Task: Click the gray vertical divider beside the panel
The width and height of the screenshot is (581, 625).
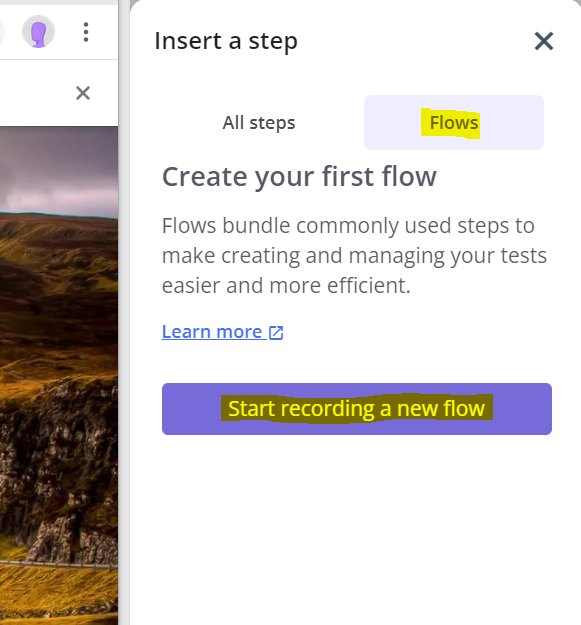Action: pos(124,312)
